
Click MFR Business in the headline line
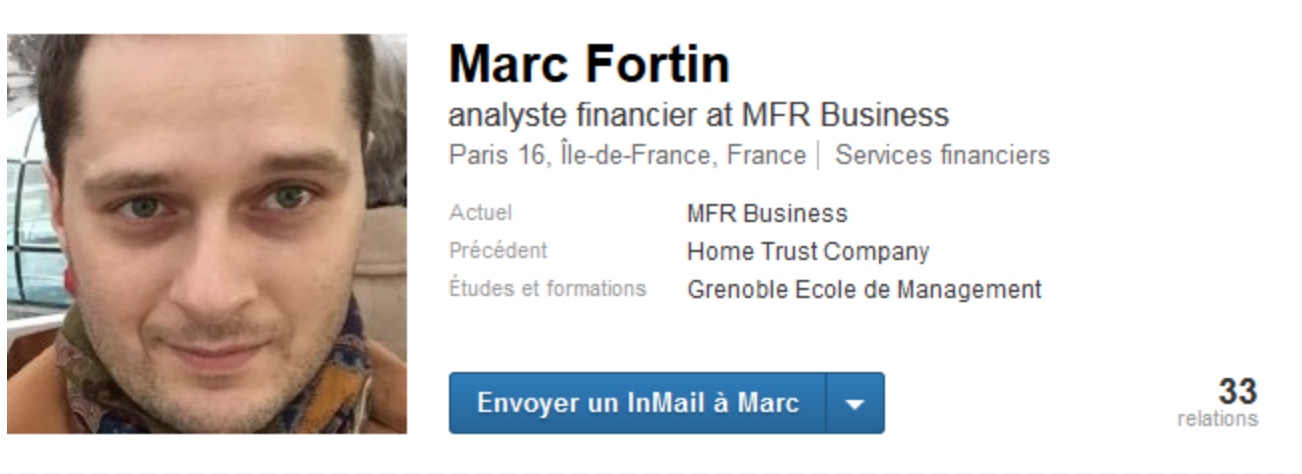click(845, 115)
